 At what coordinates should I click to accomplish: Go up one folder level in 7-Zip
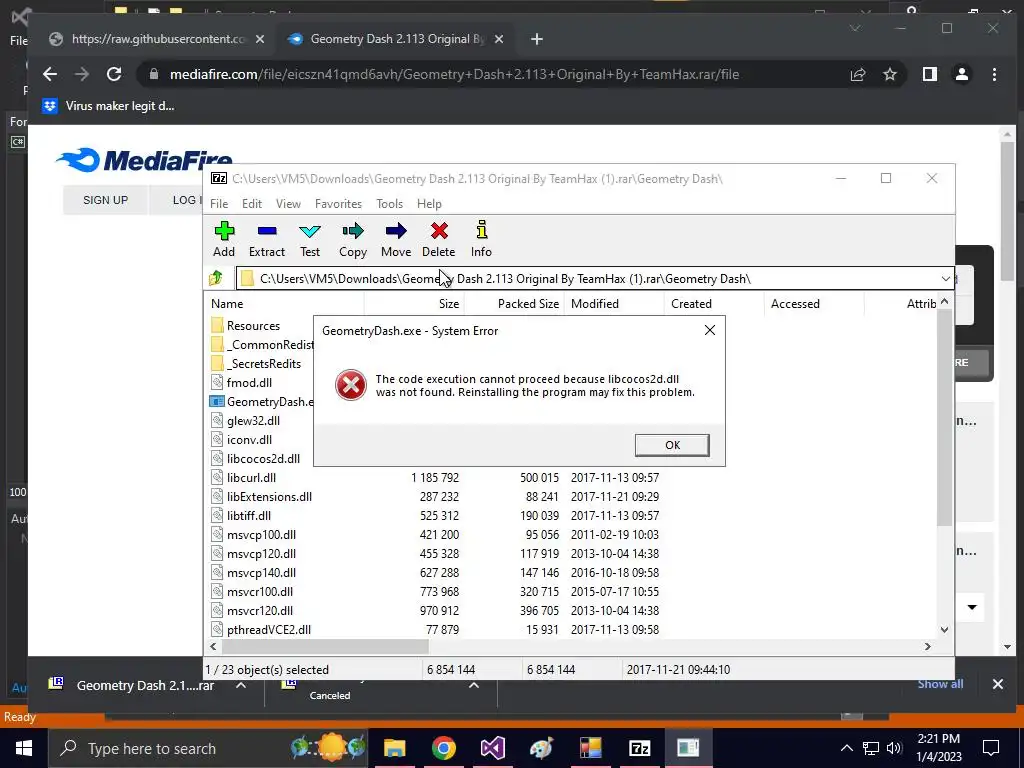(216, 278)
